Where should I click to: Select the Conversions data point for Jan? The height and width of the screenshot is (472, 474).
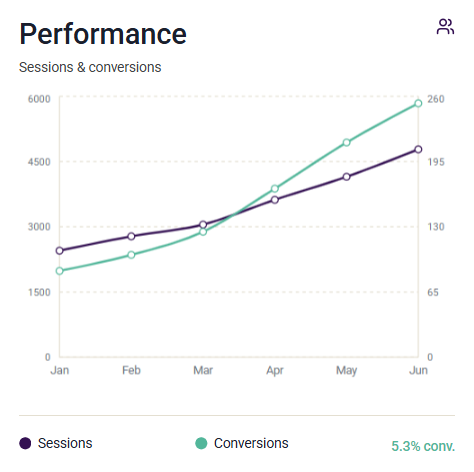click(60, 271)
